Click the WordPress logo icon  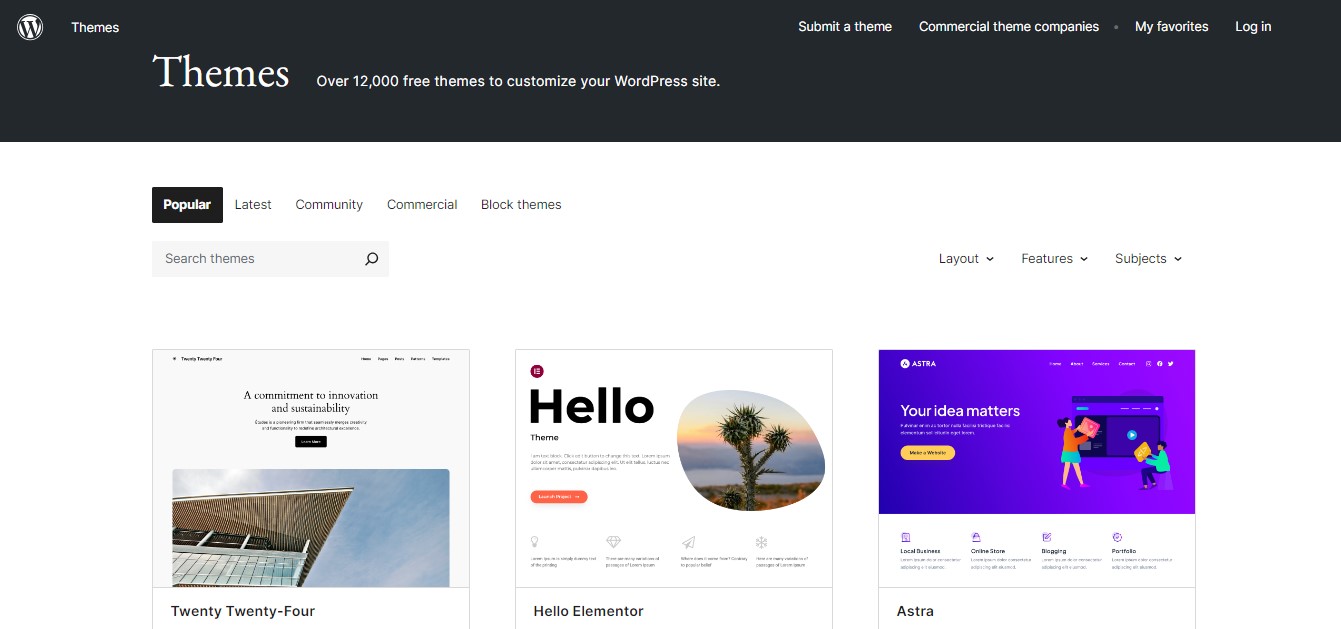(x=30, y=27)
